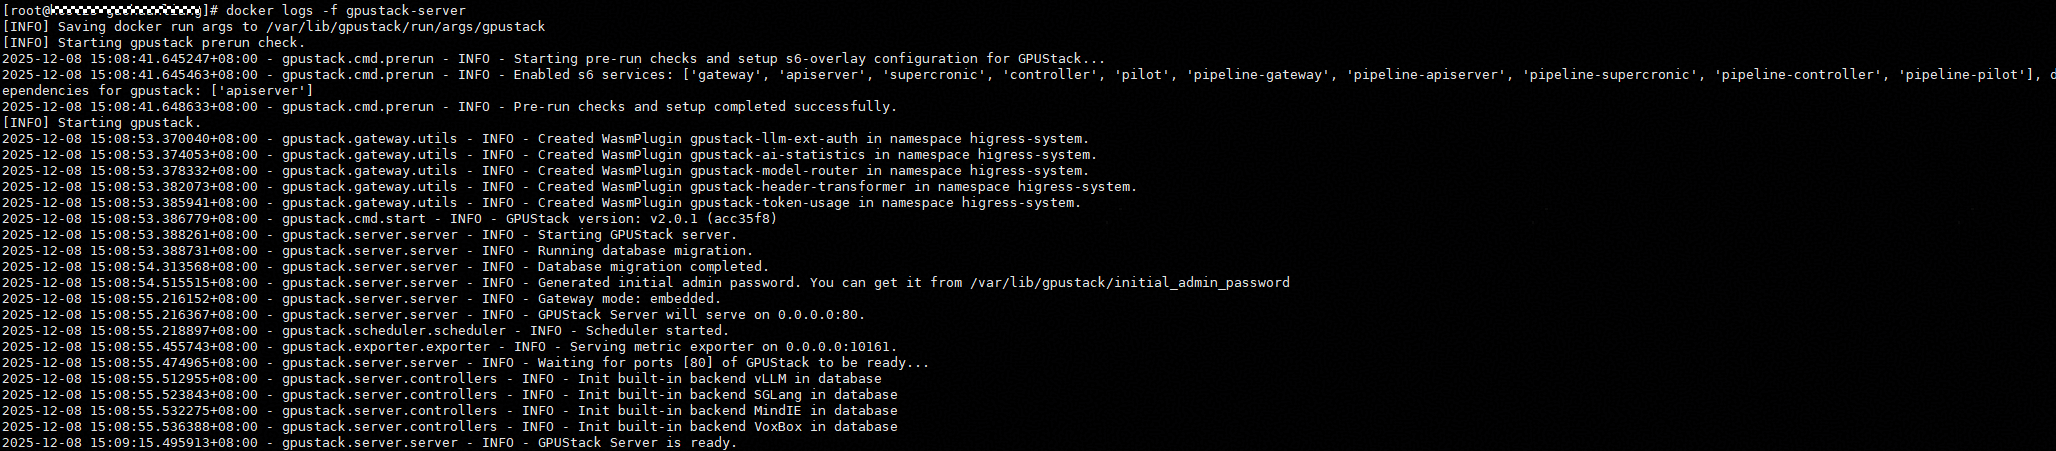Click the 'Pre-run checks and setup completed successfully' message
Screen dimensions: 2056x451
tap(705, 107)
